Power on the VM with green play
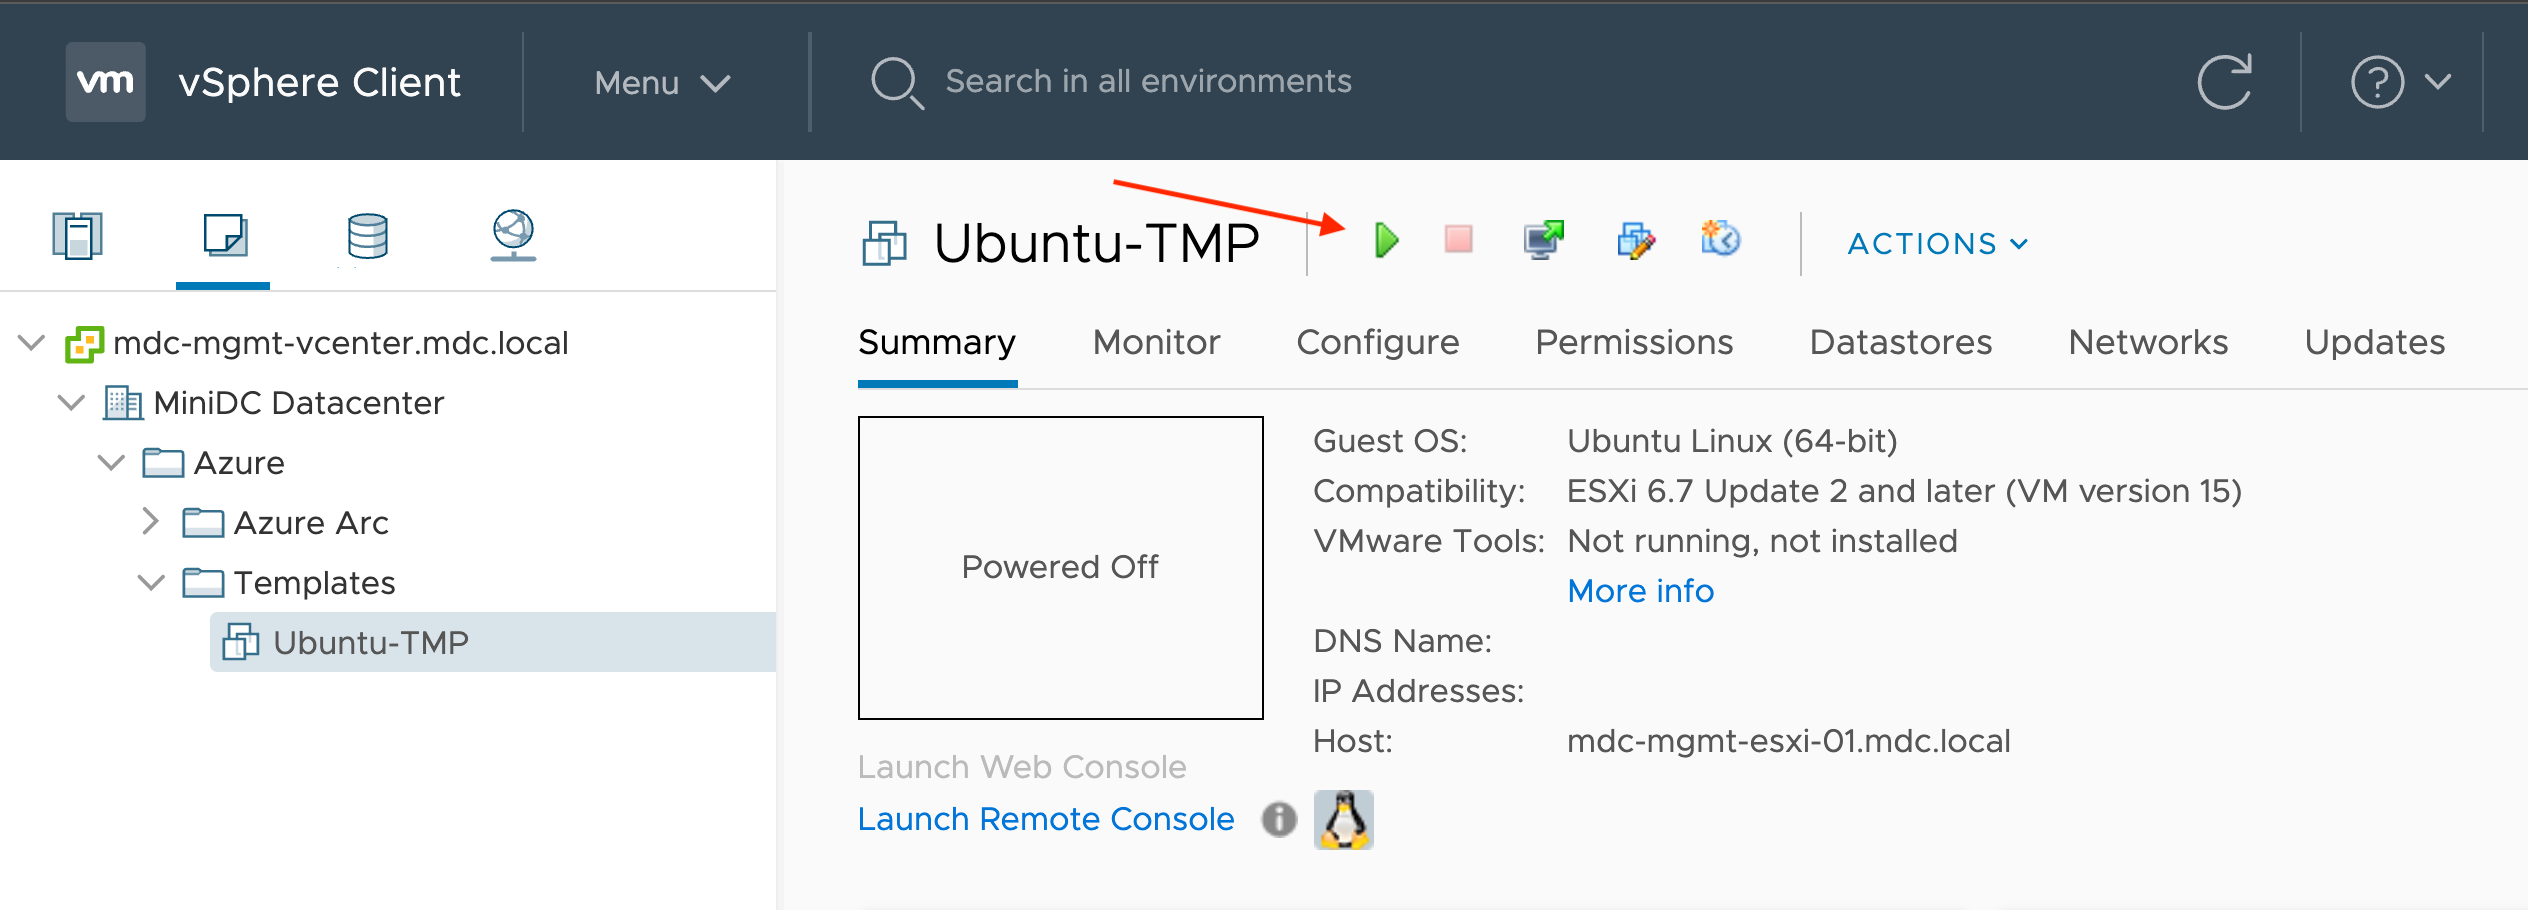Image resolution: width=2528 pixels, height=910 pixels. 1386,240
